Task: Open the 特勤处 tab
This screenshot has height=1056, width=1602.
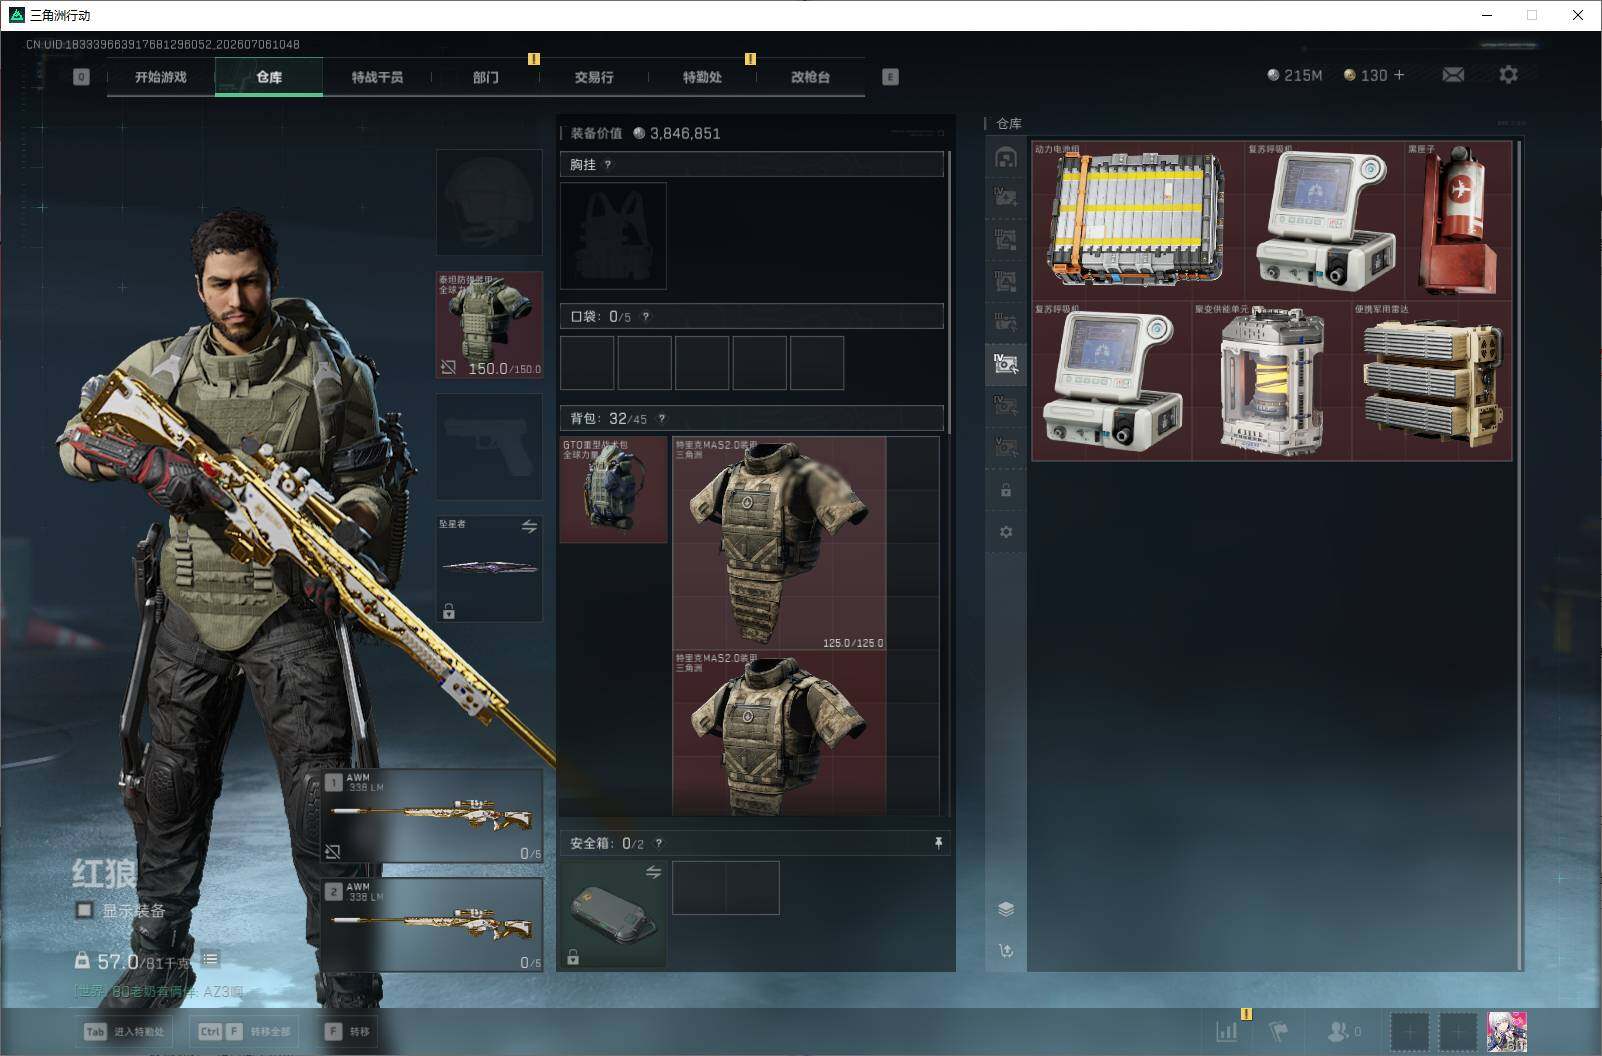Action: (702, 77)
